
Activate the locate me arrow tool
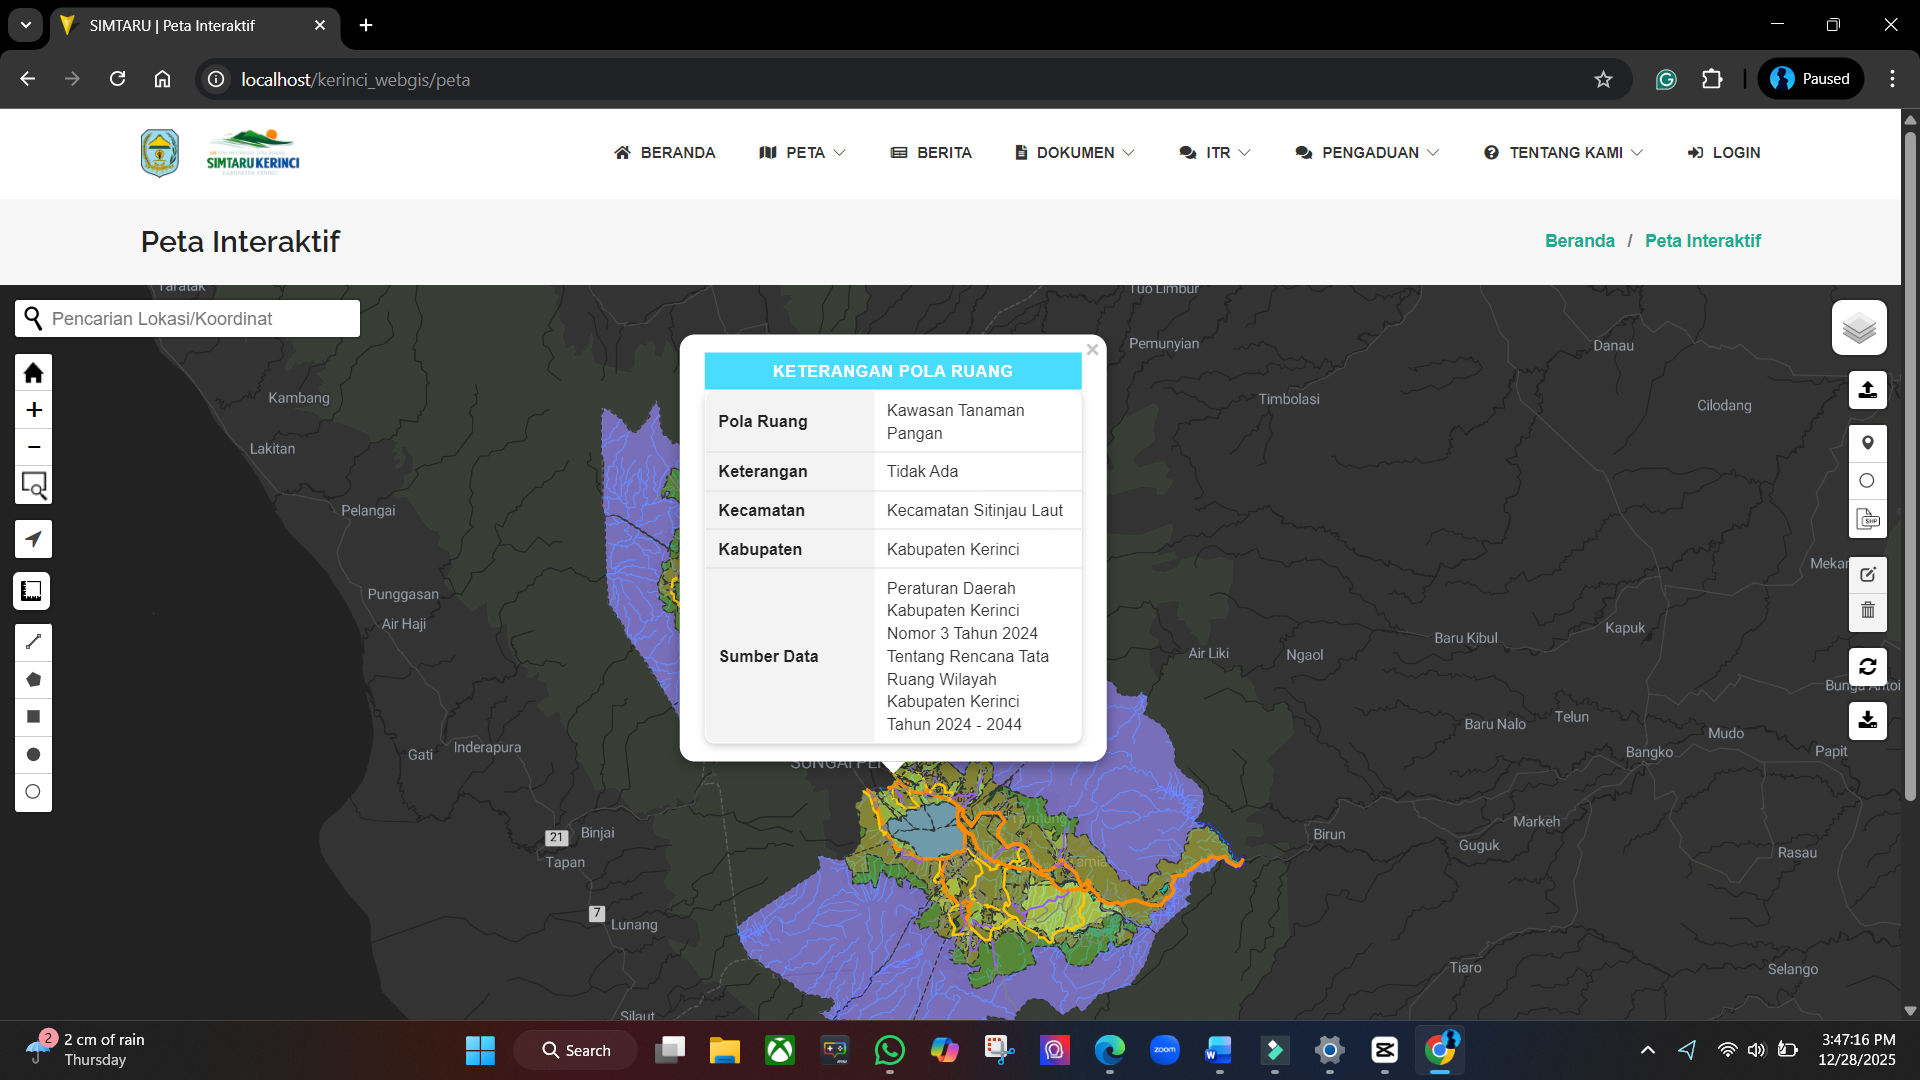33,539
